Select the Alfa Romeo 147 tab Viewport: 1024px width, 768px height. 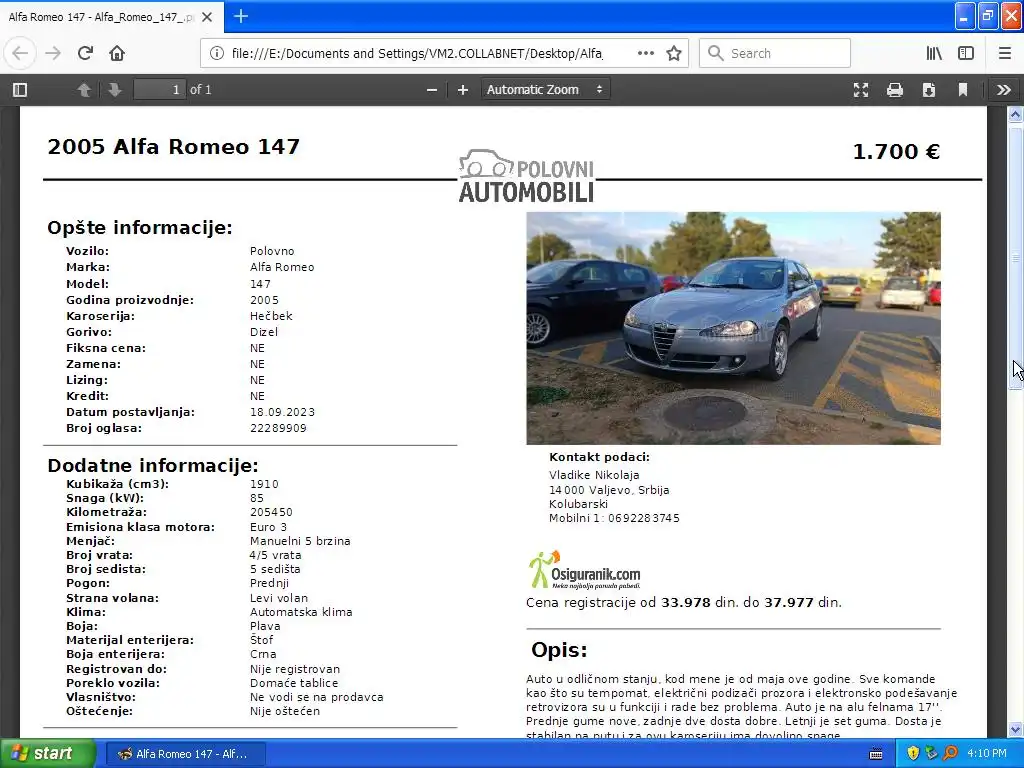[x=102, y=17]
